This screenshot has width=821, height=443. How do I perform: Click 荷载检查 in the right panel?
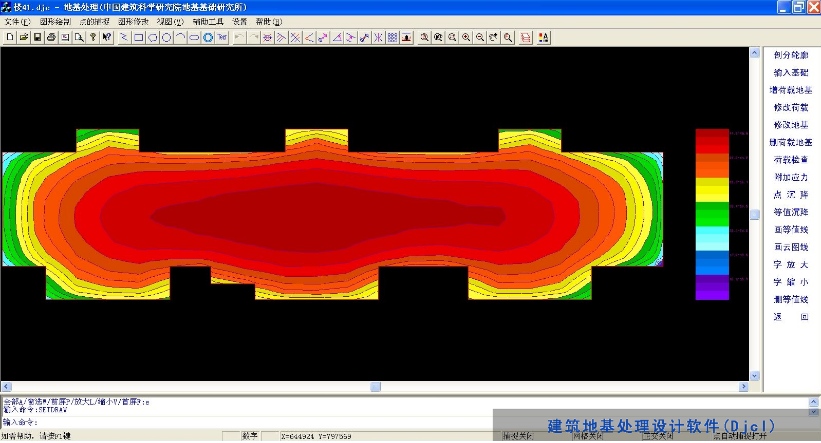point(791,160)
